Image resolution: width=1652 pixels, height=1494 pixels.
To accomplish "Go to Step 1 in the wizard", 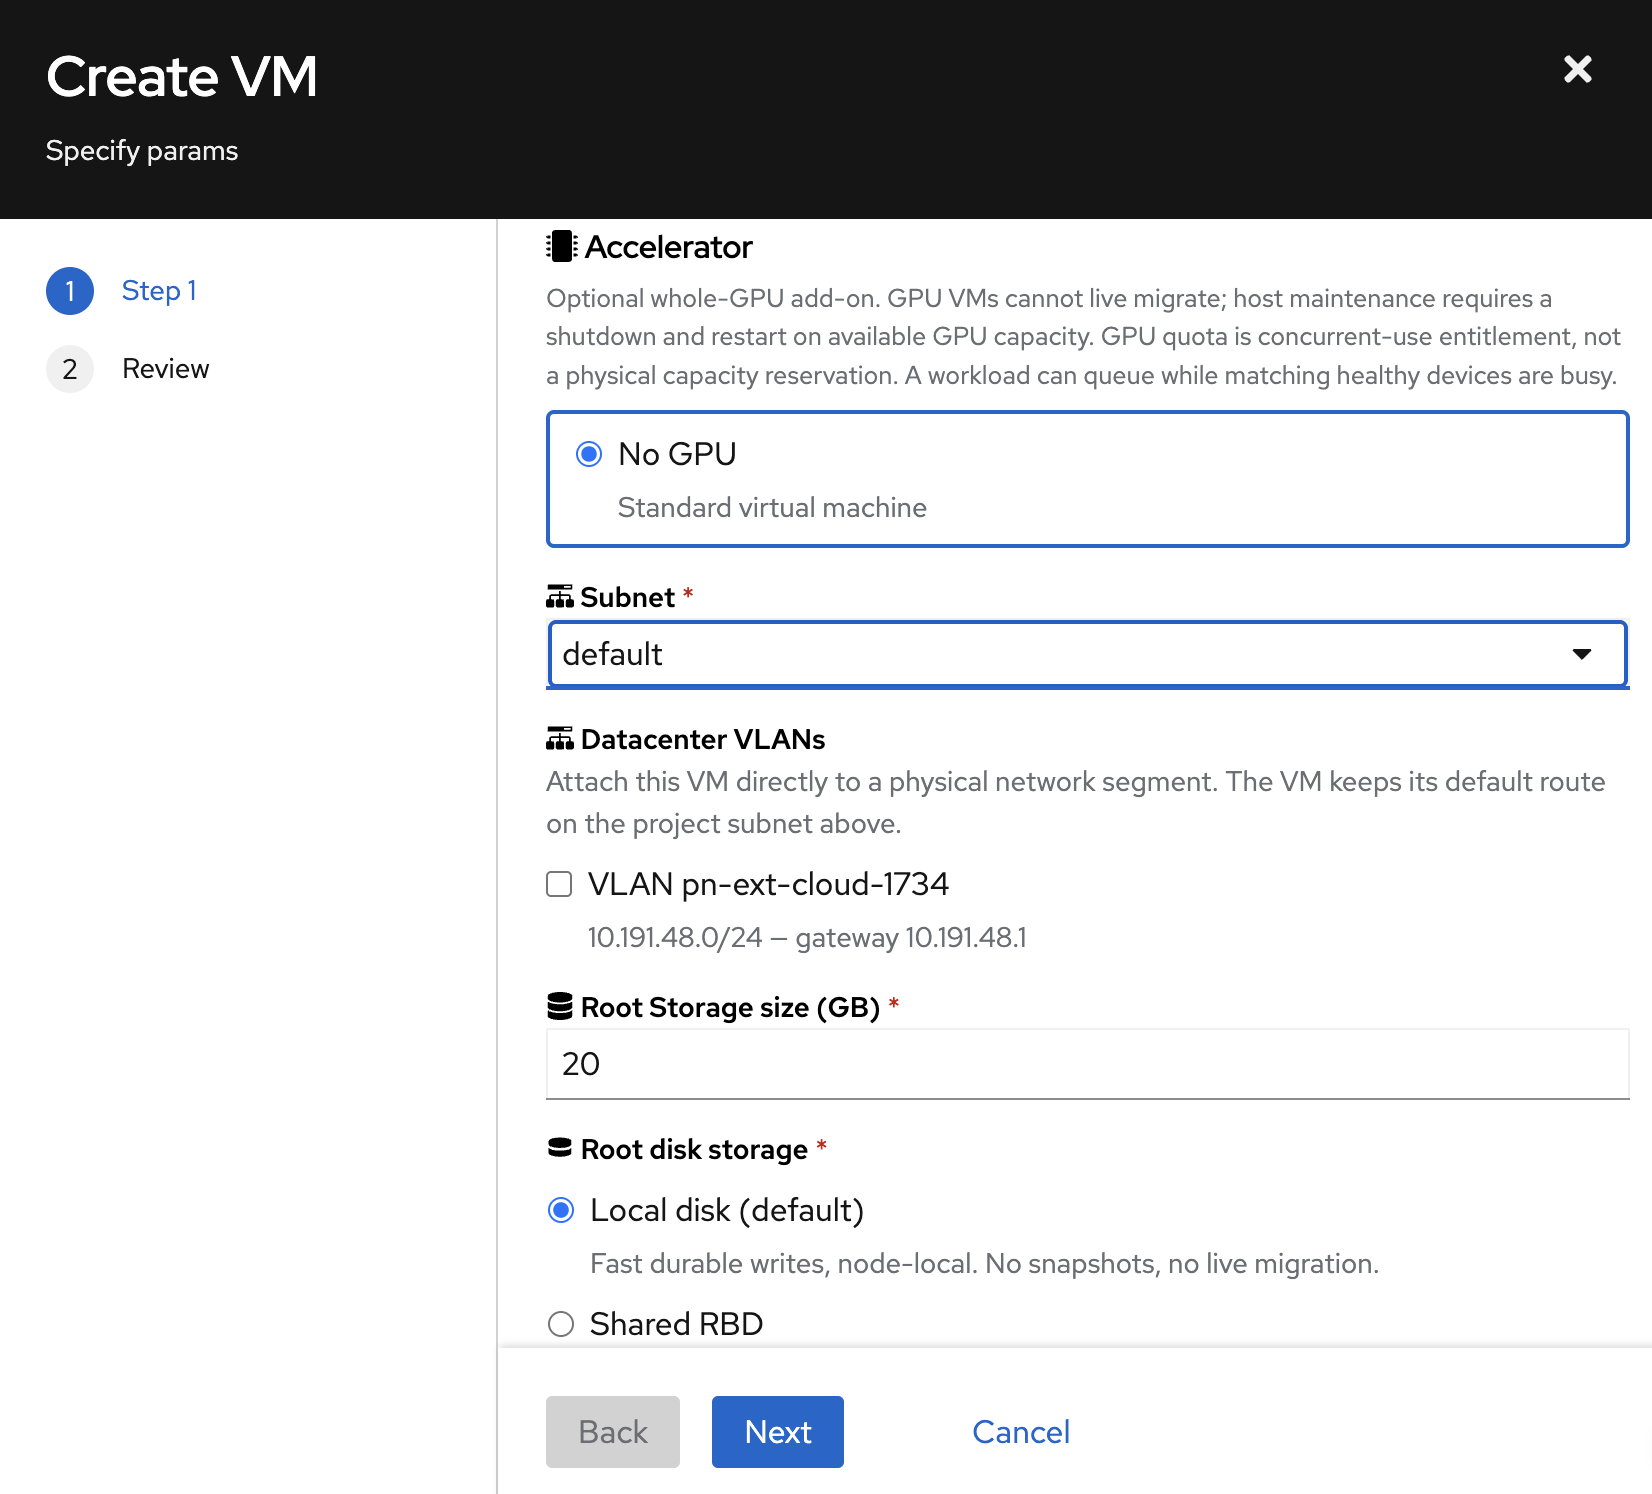I will pos(159,290).
